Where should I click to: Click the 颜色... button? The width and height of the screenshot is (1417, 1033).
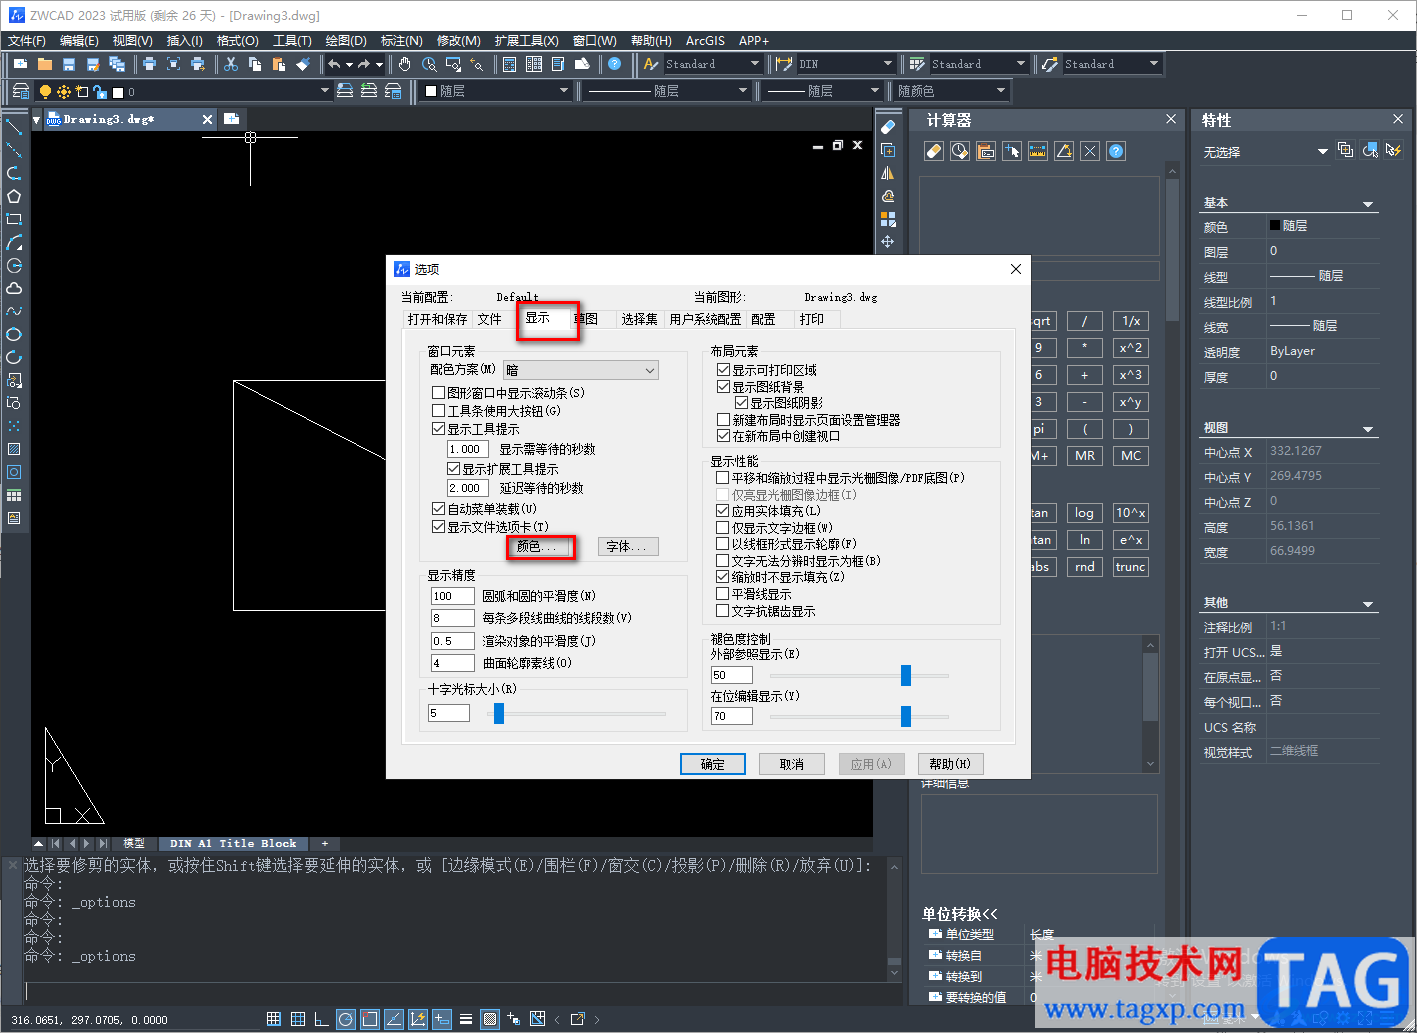541,546
